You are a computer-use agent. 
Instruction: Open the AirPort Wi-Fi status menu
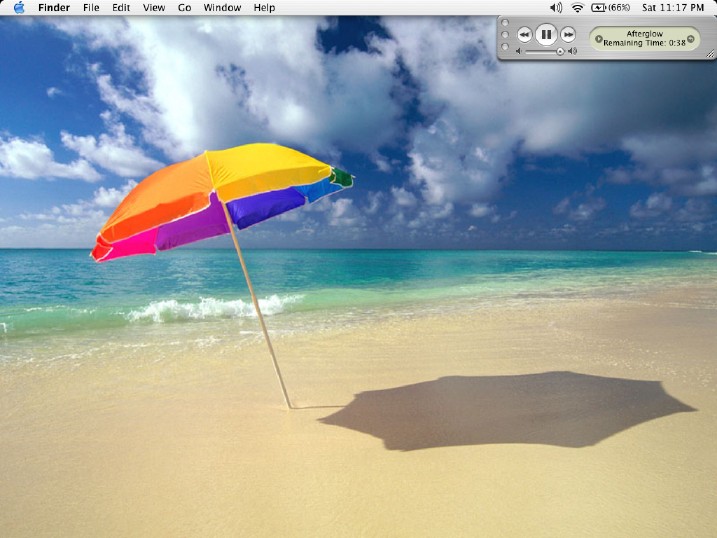tap(578, 7)
